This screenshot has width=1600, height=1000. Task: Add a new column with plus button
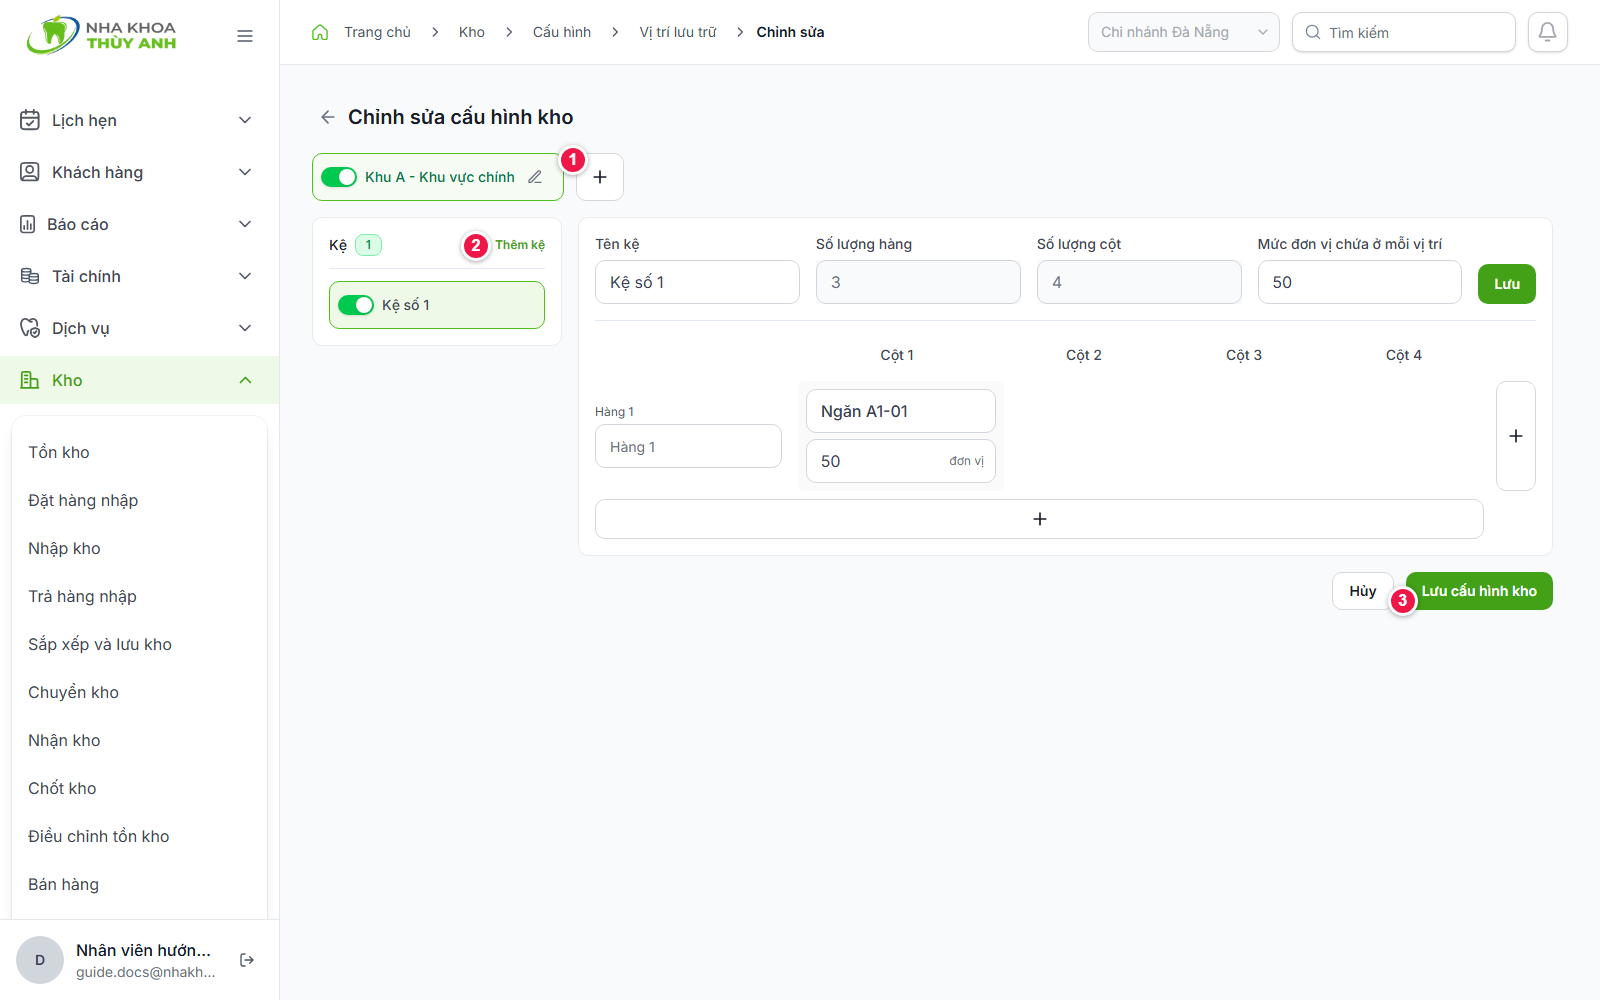(x=1516, y=436)
